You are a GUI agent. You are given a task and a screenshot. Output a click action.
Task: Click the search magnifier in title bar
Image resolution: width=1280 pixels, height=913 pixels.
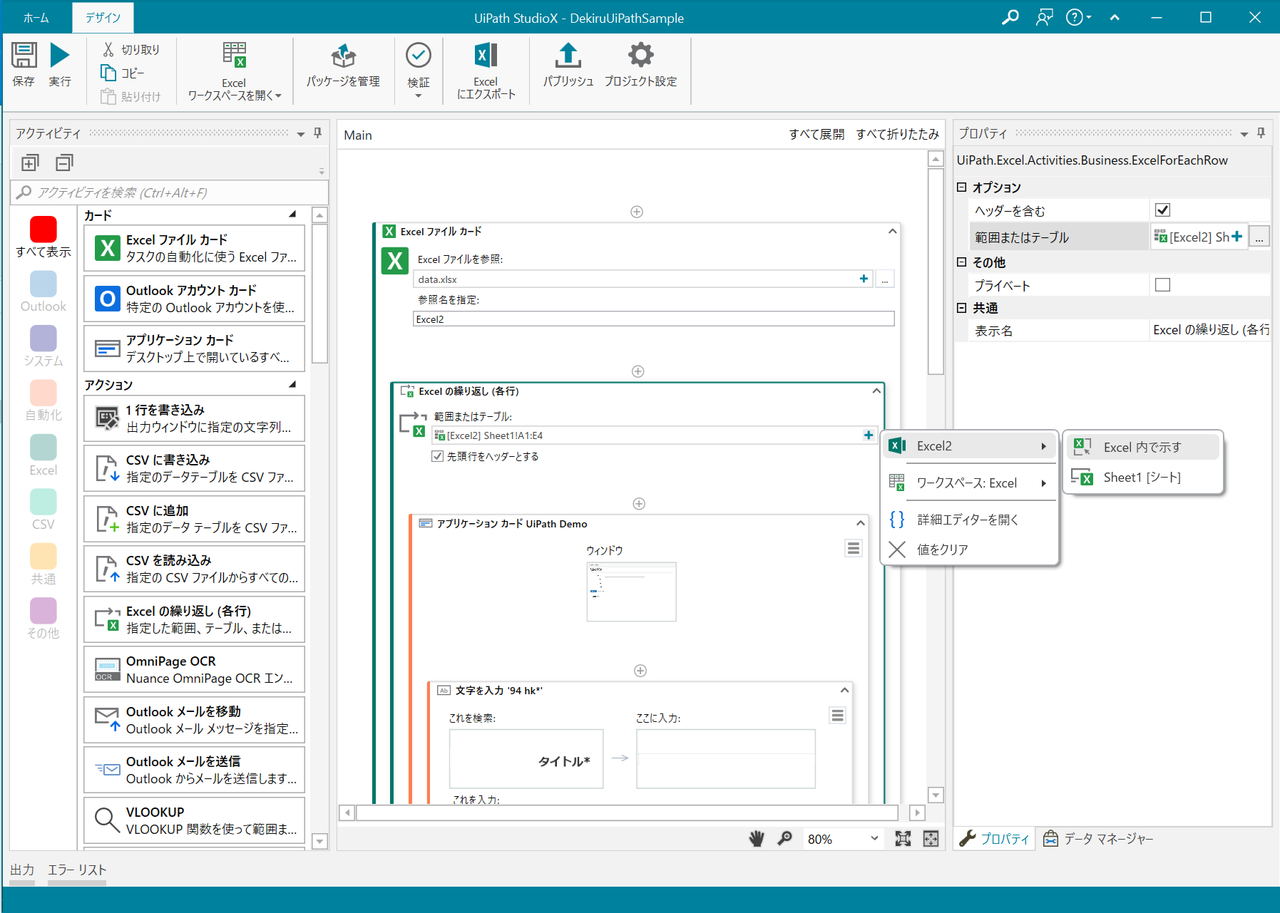pyautogui.click(x=1011, y=17)
